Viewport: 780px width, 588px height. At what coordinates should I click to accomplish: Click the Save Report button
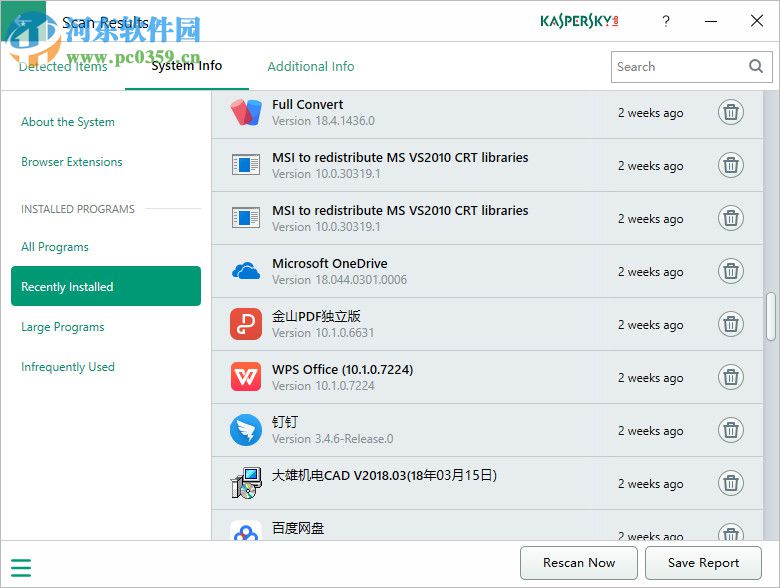coord(703,563)
